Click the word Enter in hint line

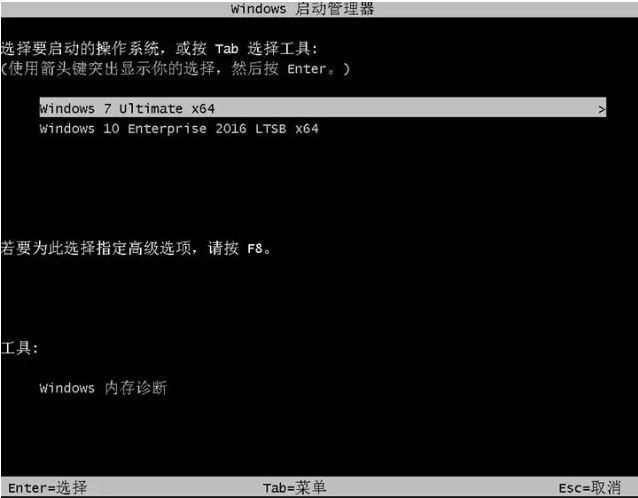307,69
